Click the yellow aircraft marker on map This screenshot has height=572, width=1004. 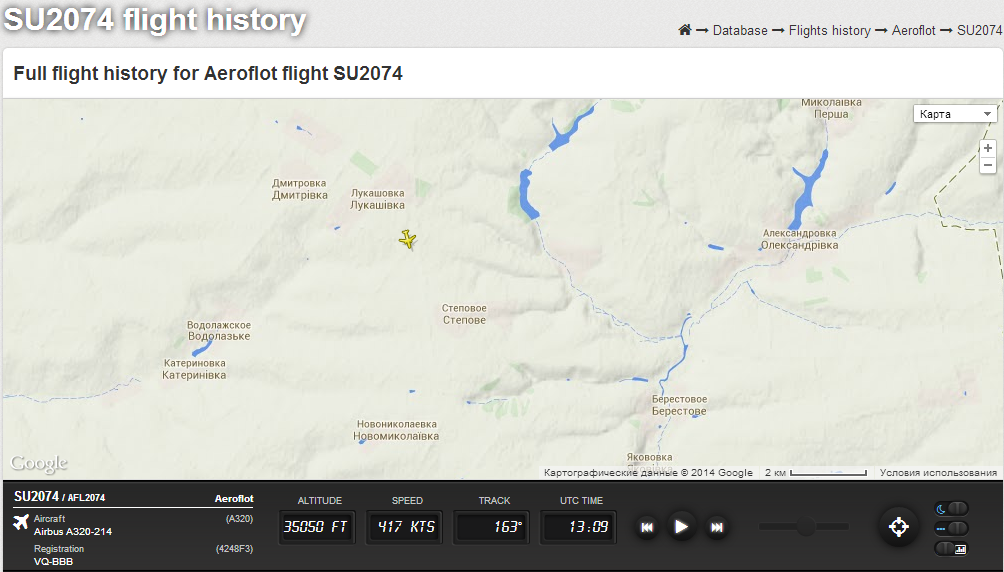pyautogui.click(x=407, y=240)
